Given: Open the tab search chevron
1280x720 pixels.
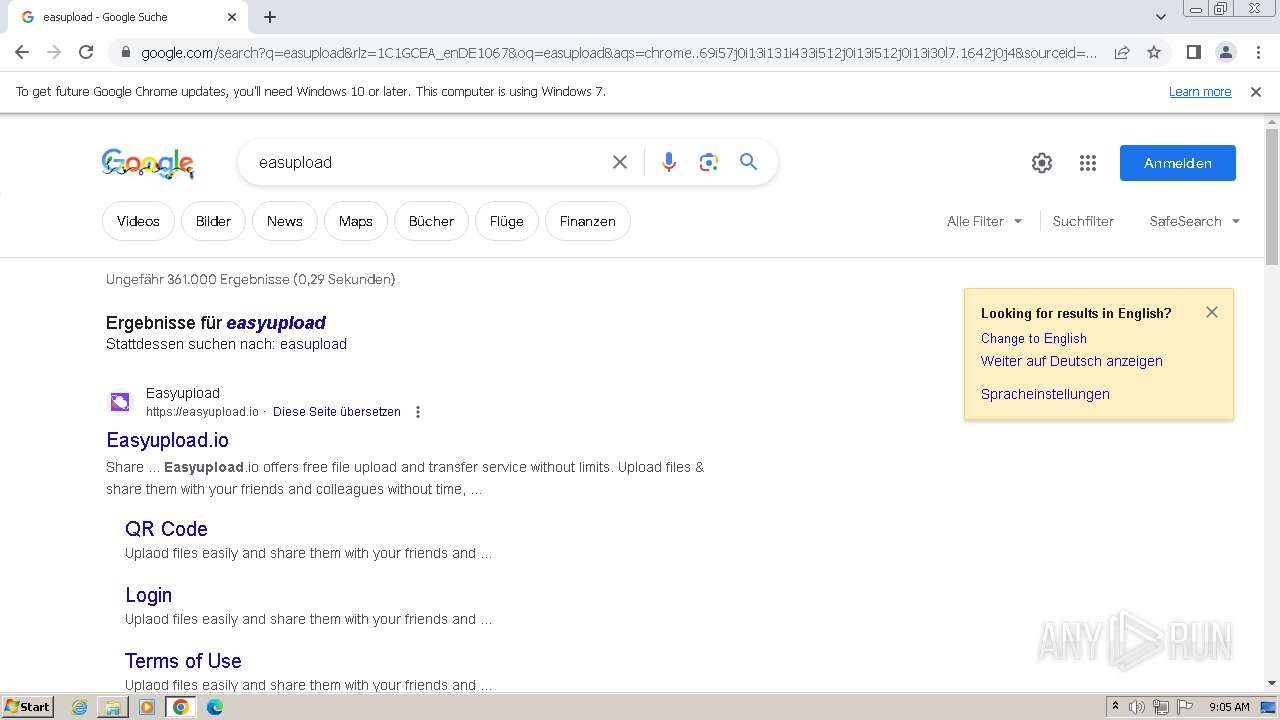Looking at the screenshot, I should 1161,17.
